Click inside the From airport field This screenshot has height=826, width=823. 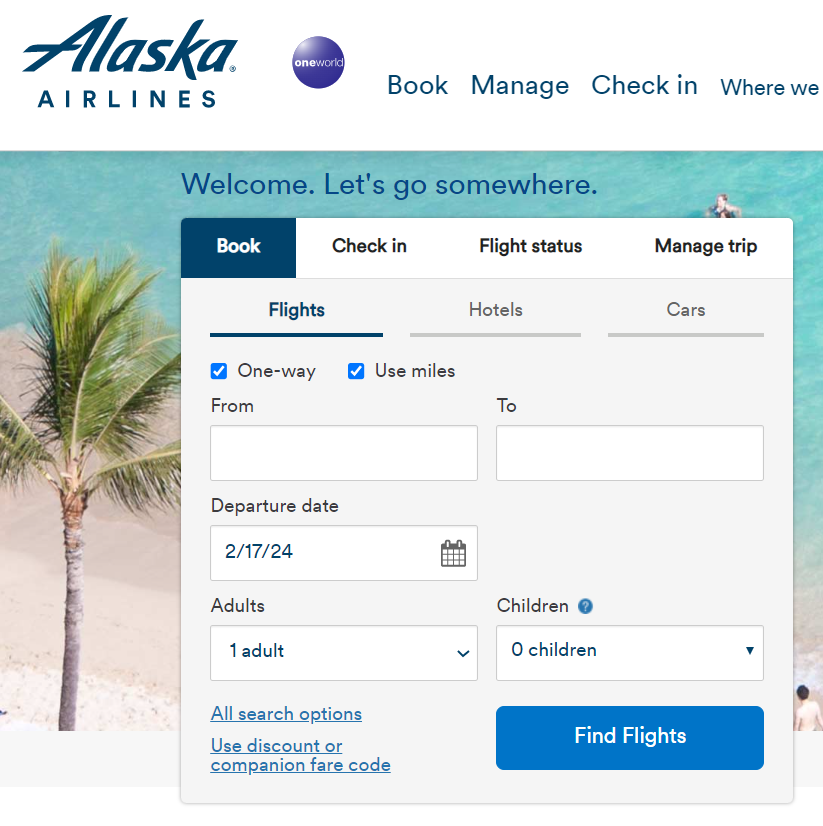click(x=343, y=452)
